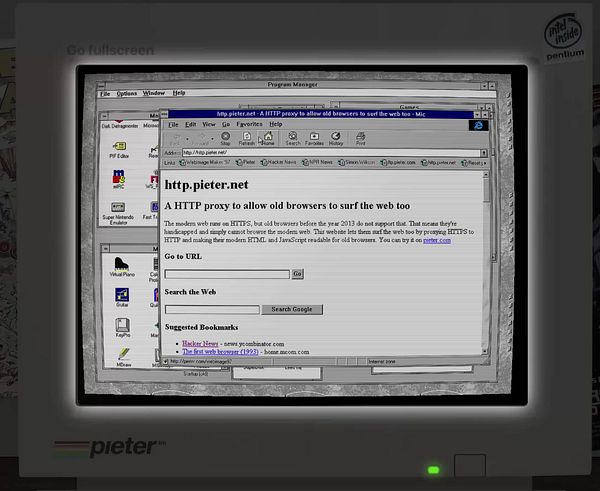Click the monitor power button

point(470,466)
